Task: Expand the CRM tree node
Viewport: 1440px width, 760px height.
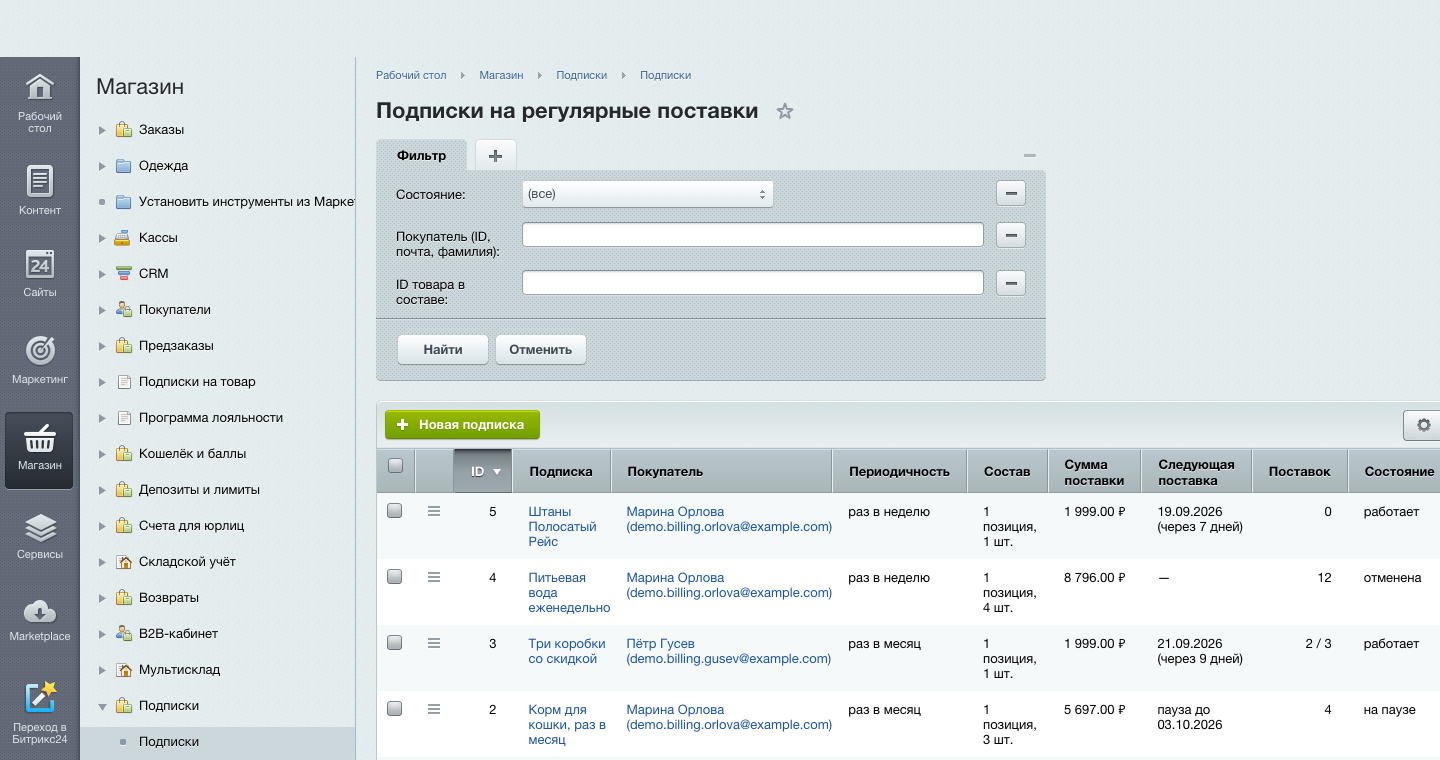Action: (102, 274)
